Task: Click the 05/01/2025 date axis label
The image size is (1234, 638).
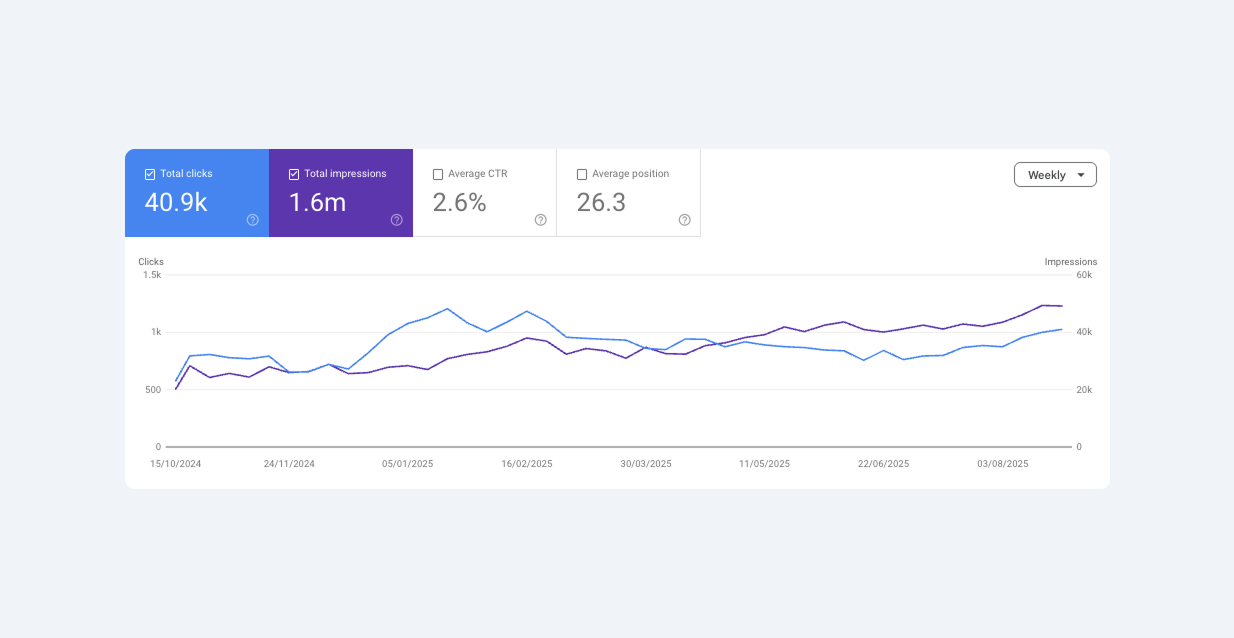Action: pyautogui.click(x=408, y=464)
